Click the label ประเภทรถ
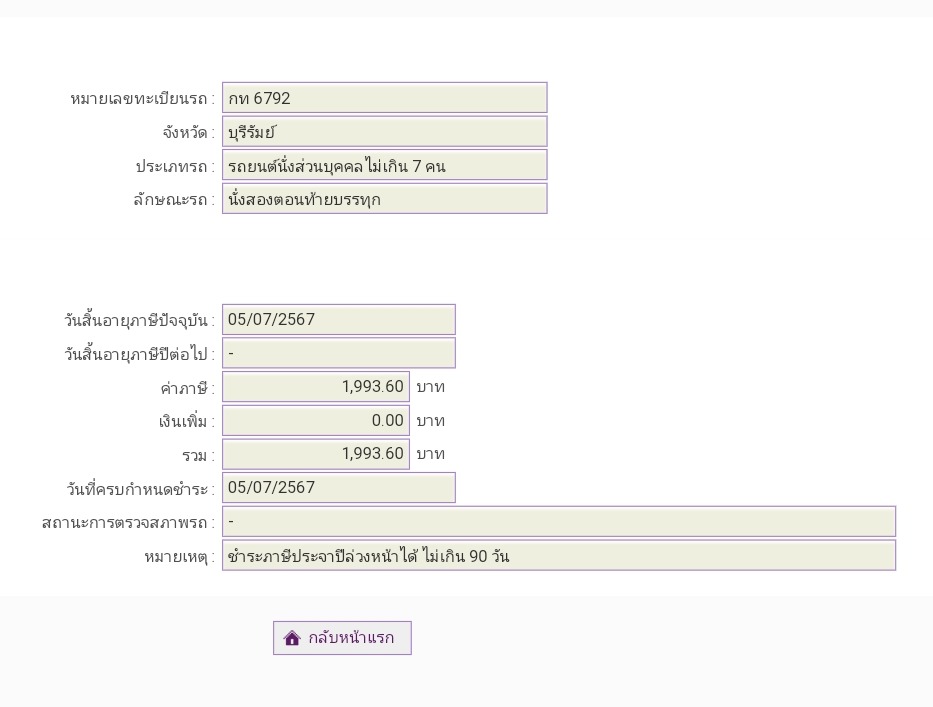 [175, 166]
